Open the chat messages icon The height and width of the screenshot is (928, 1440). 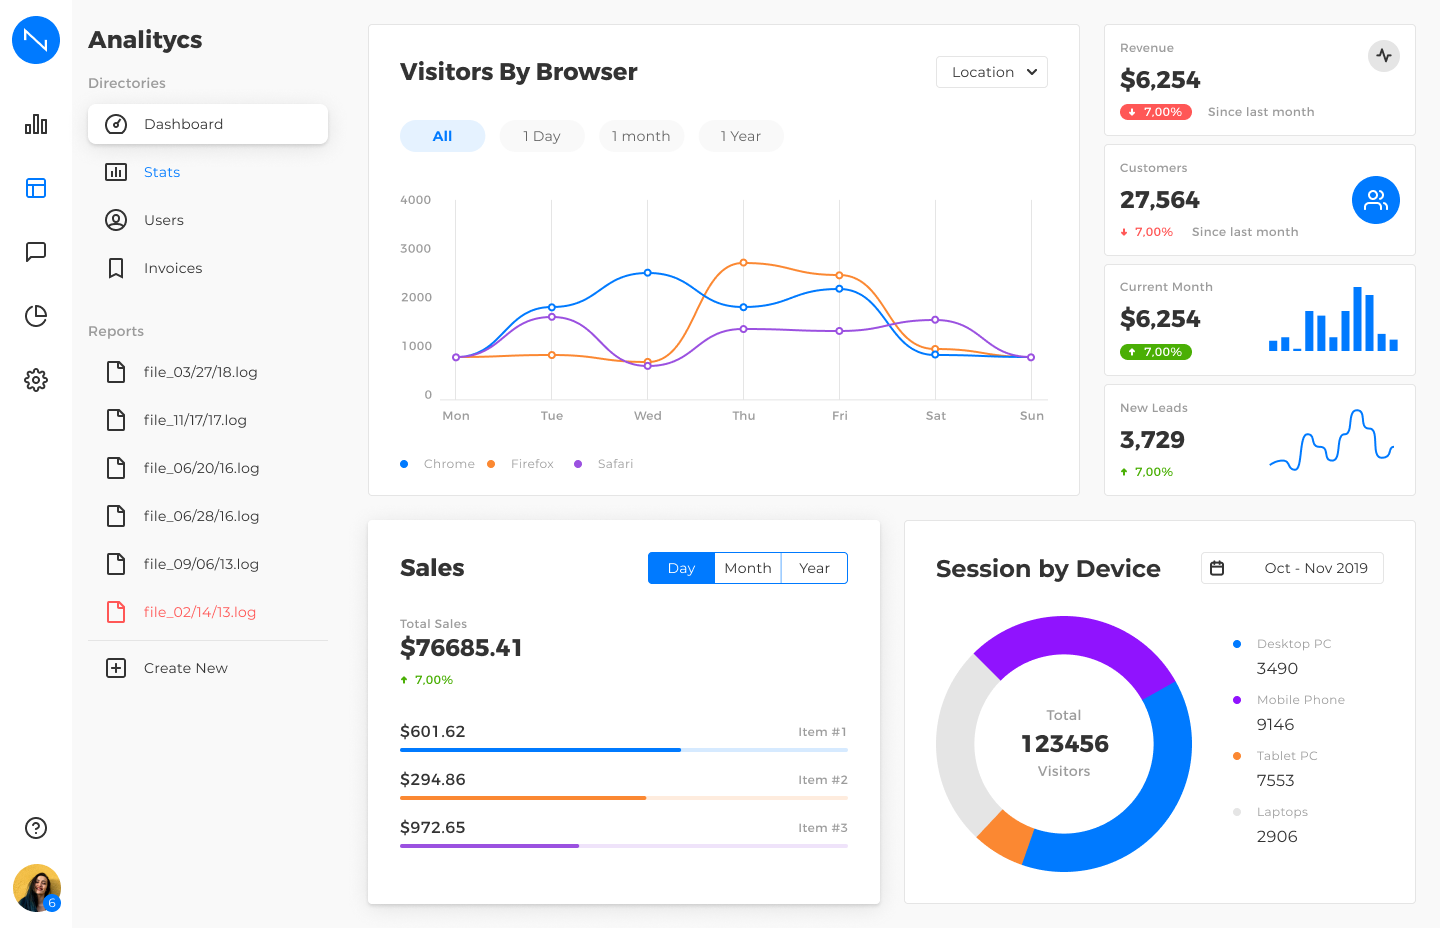click(x=36, y=252)
